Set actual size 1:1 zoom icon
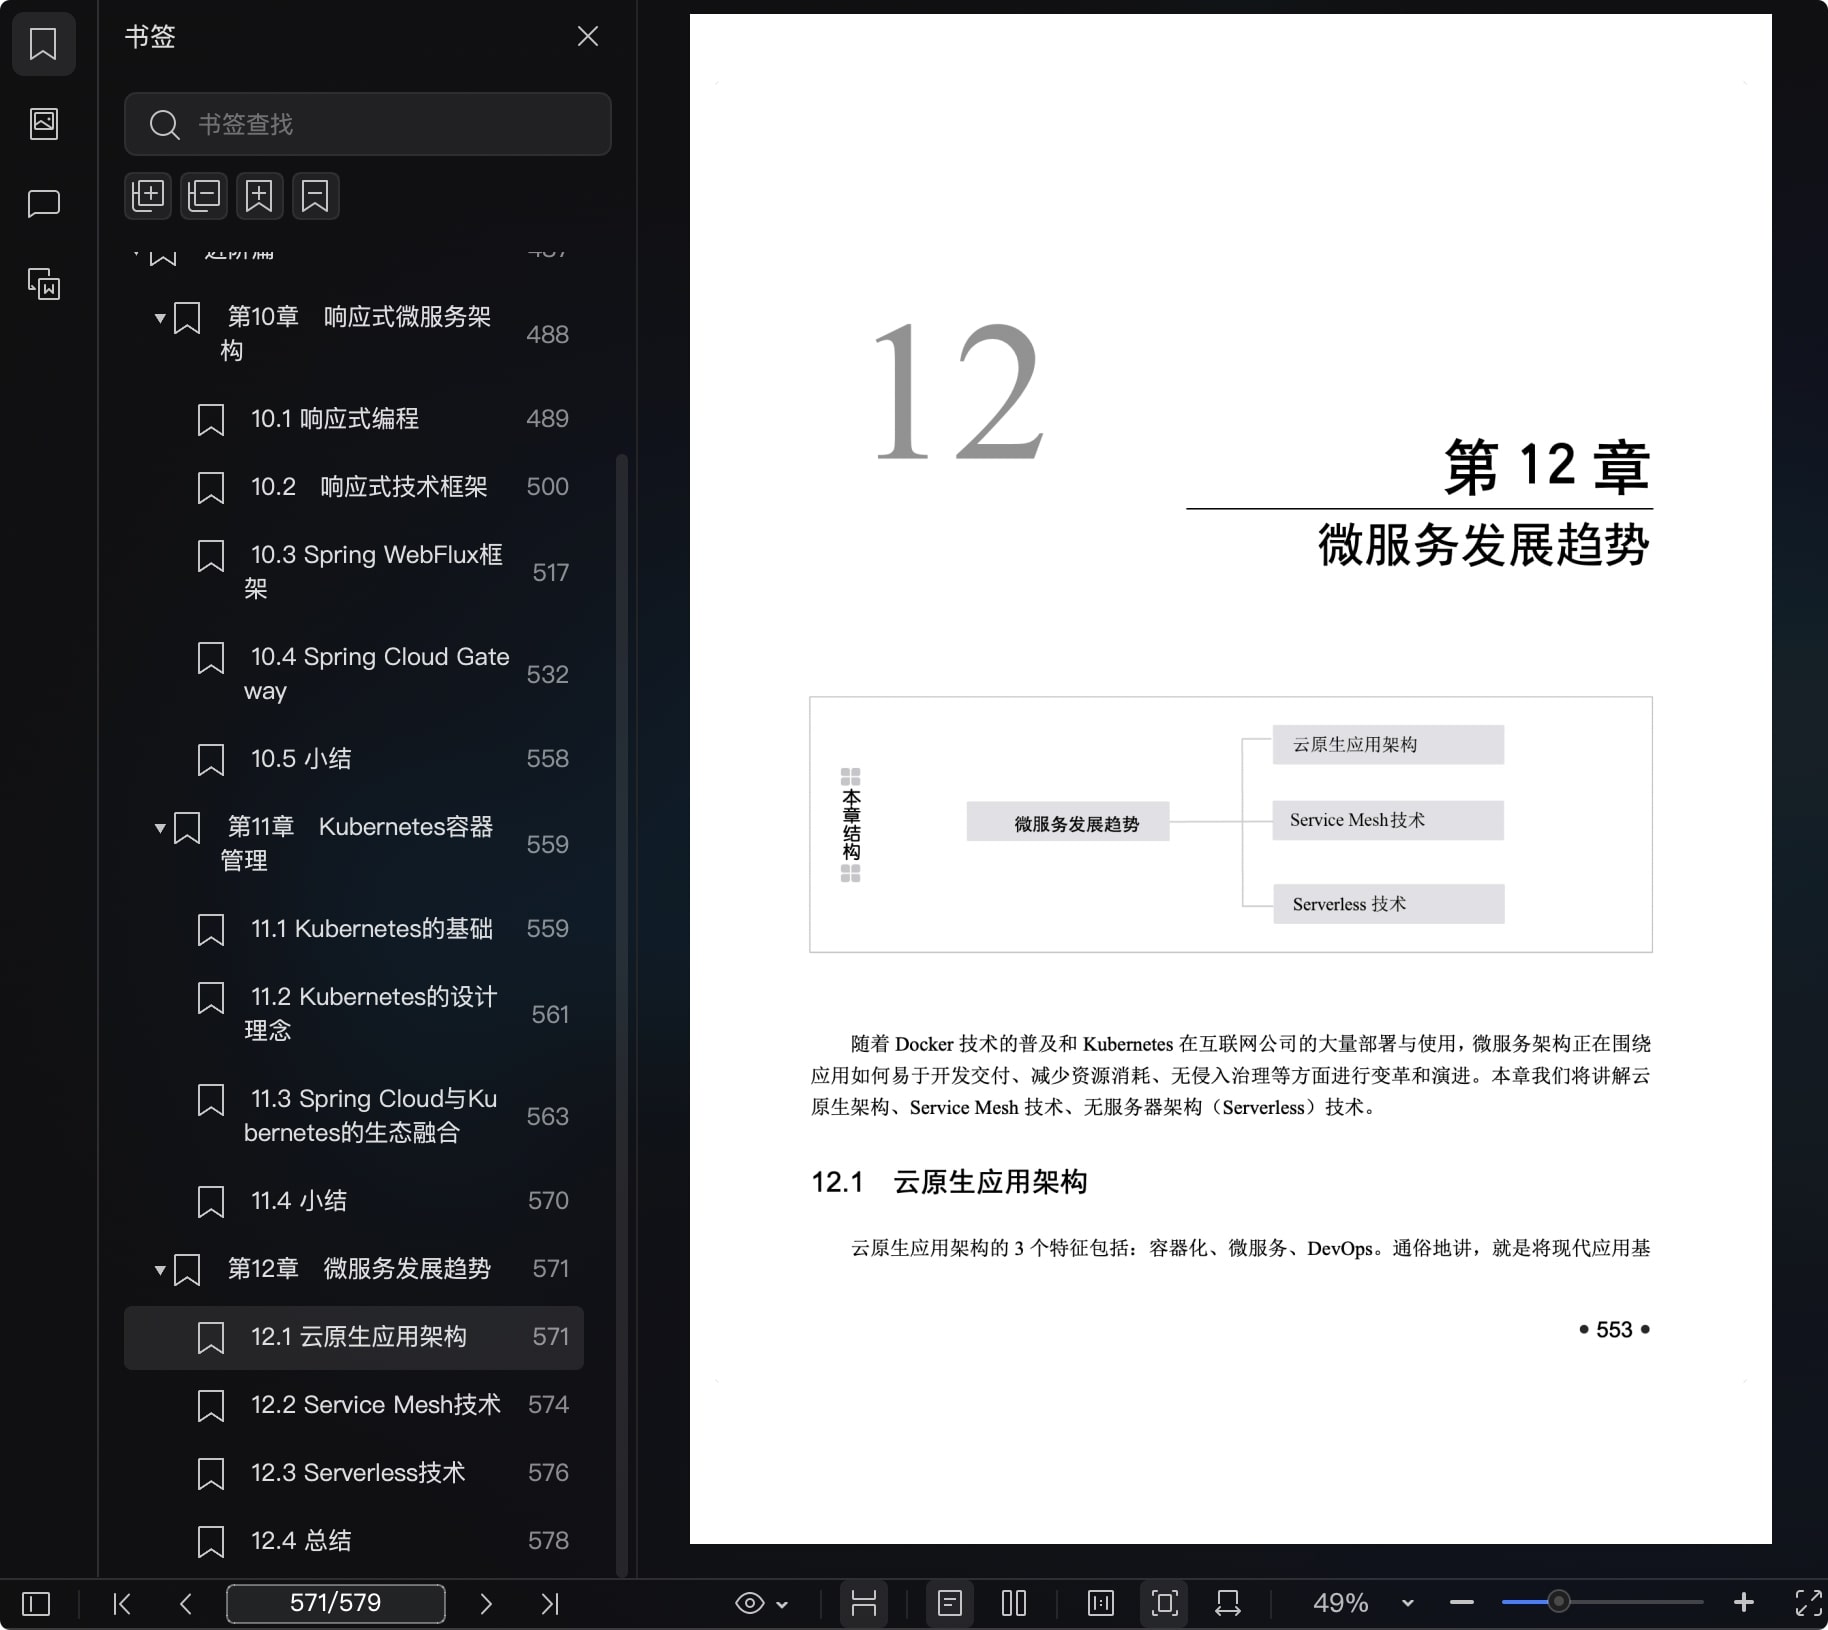 (x=1100, y=1603)
